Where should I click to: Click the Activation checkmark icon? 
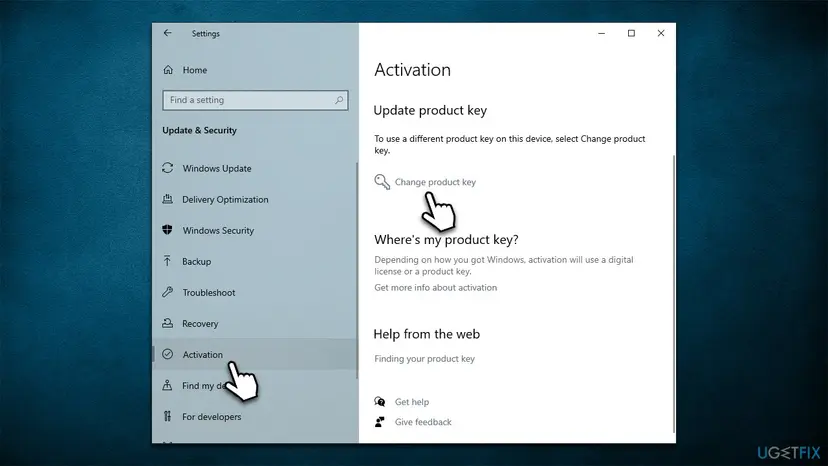[x=167, y=354]
